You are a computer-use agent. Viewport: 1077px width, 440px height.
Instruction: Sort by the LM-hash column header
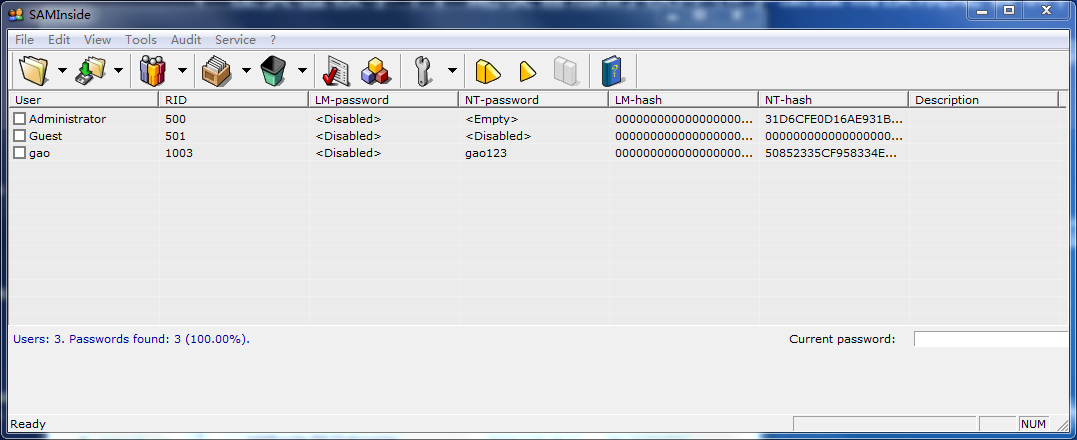tap(683, 100)
